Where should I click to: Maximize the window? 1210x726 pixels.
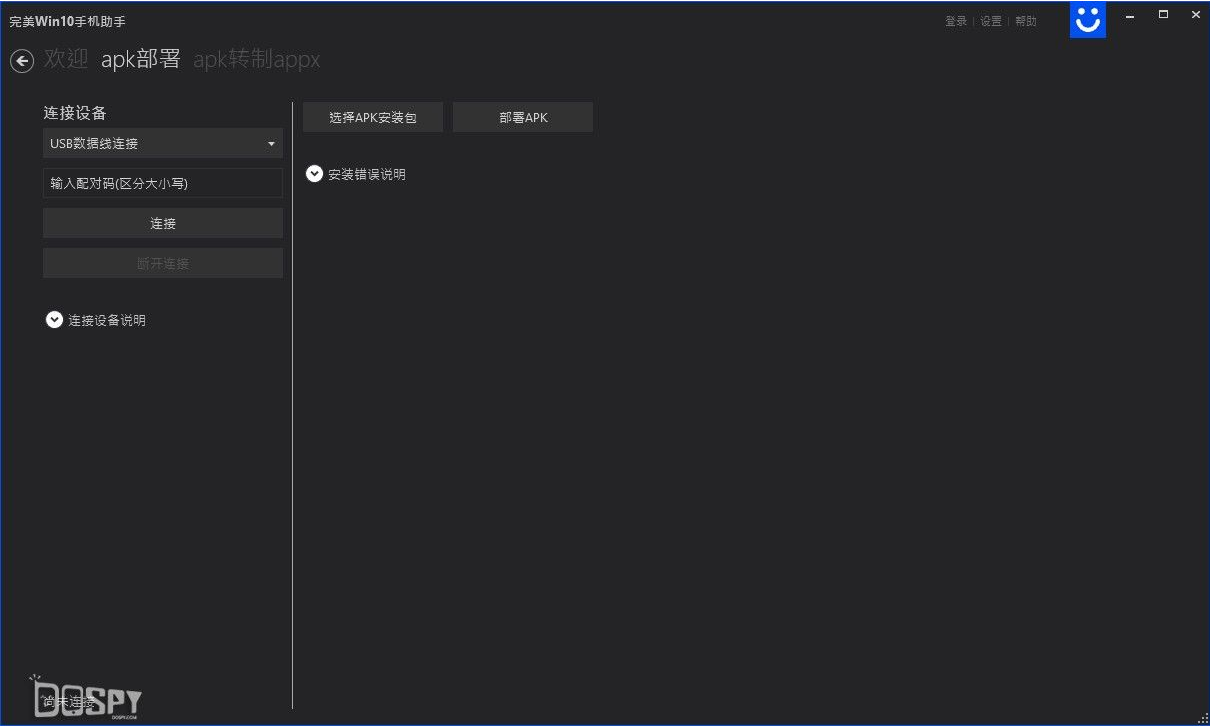pos(1163,15)
